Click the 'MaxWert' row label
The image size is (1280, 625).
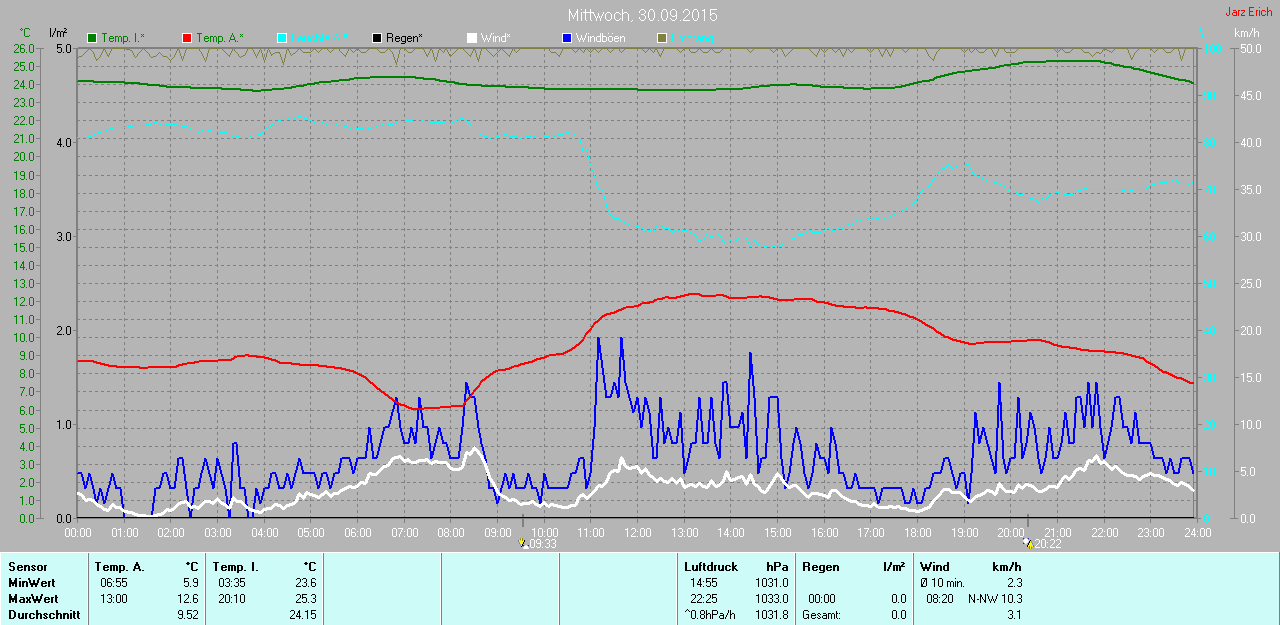click(32, 599)
